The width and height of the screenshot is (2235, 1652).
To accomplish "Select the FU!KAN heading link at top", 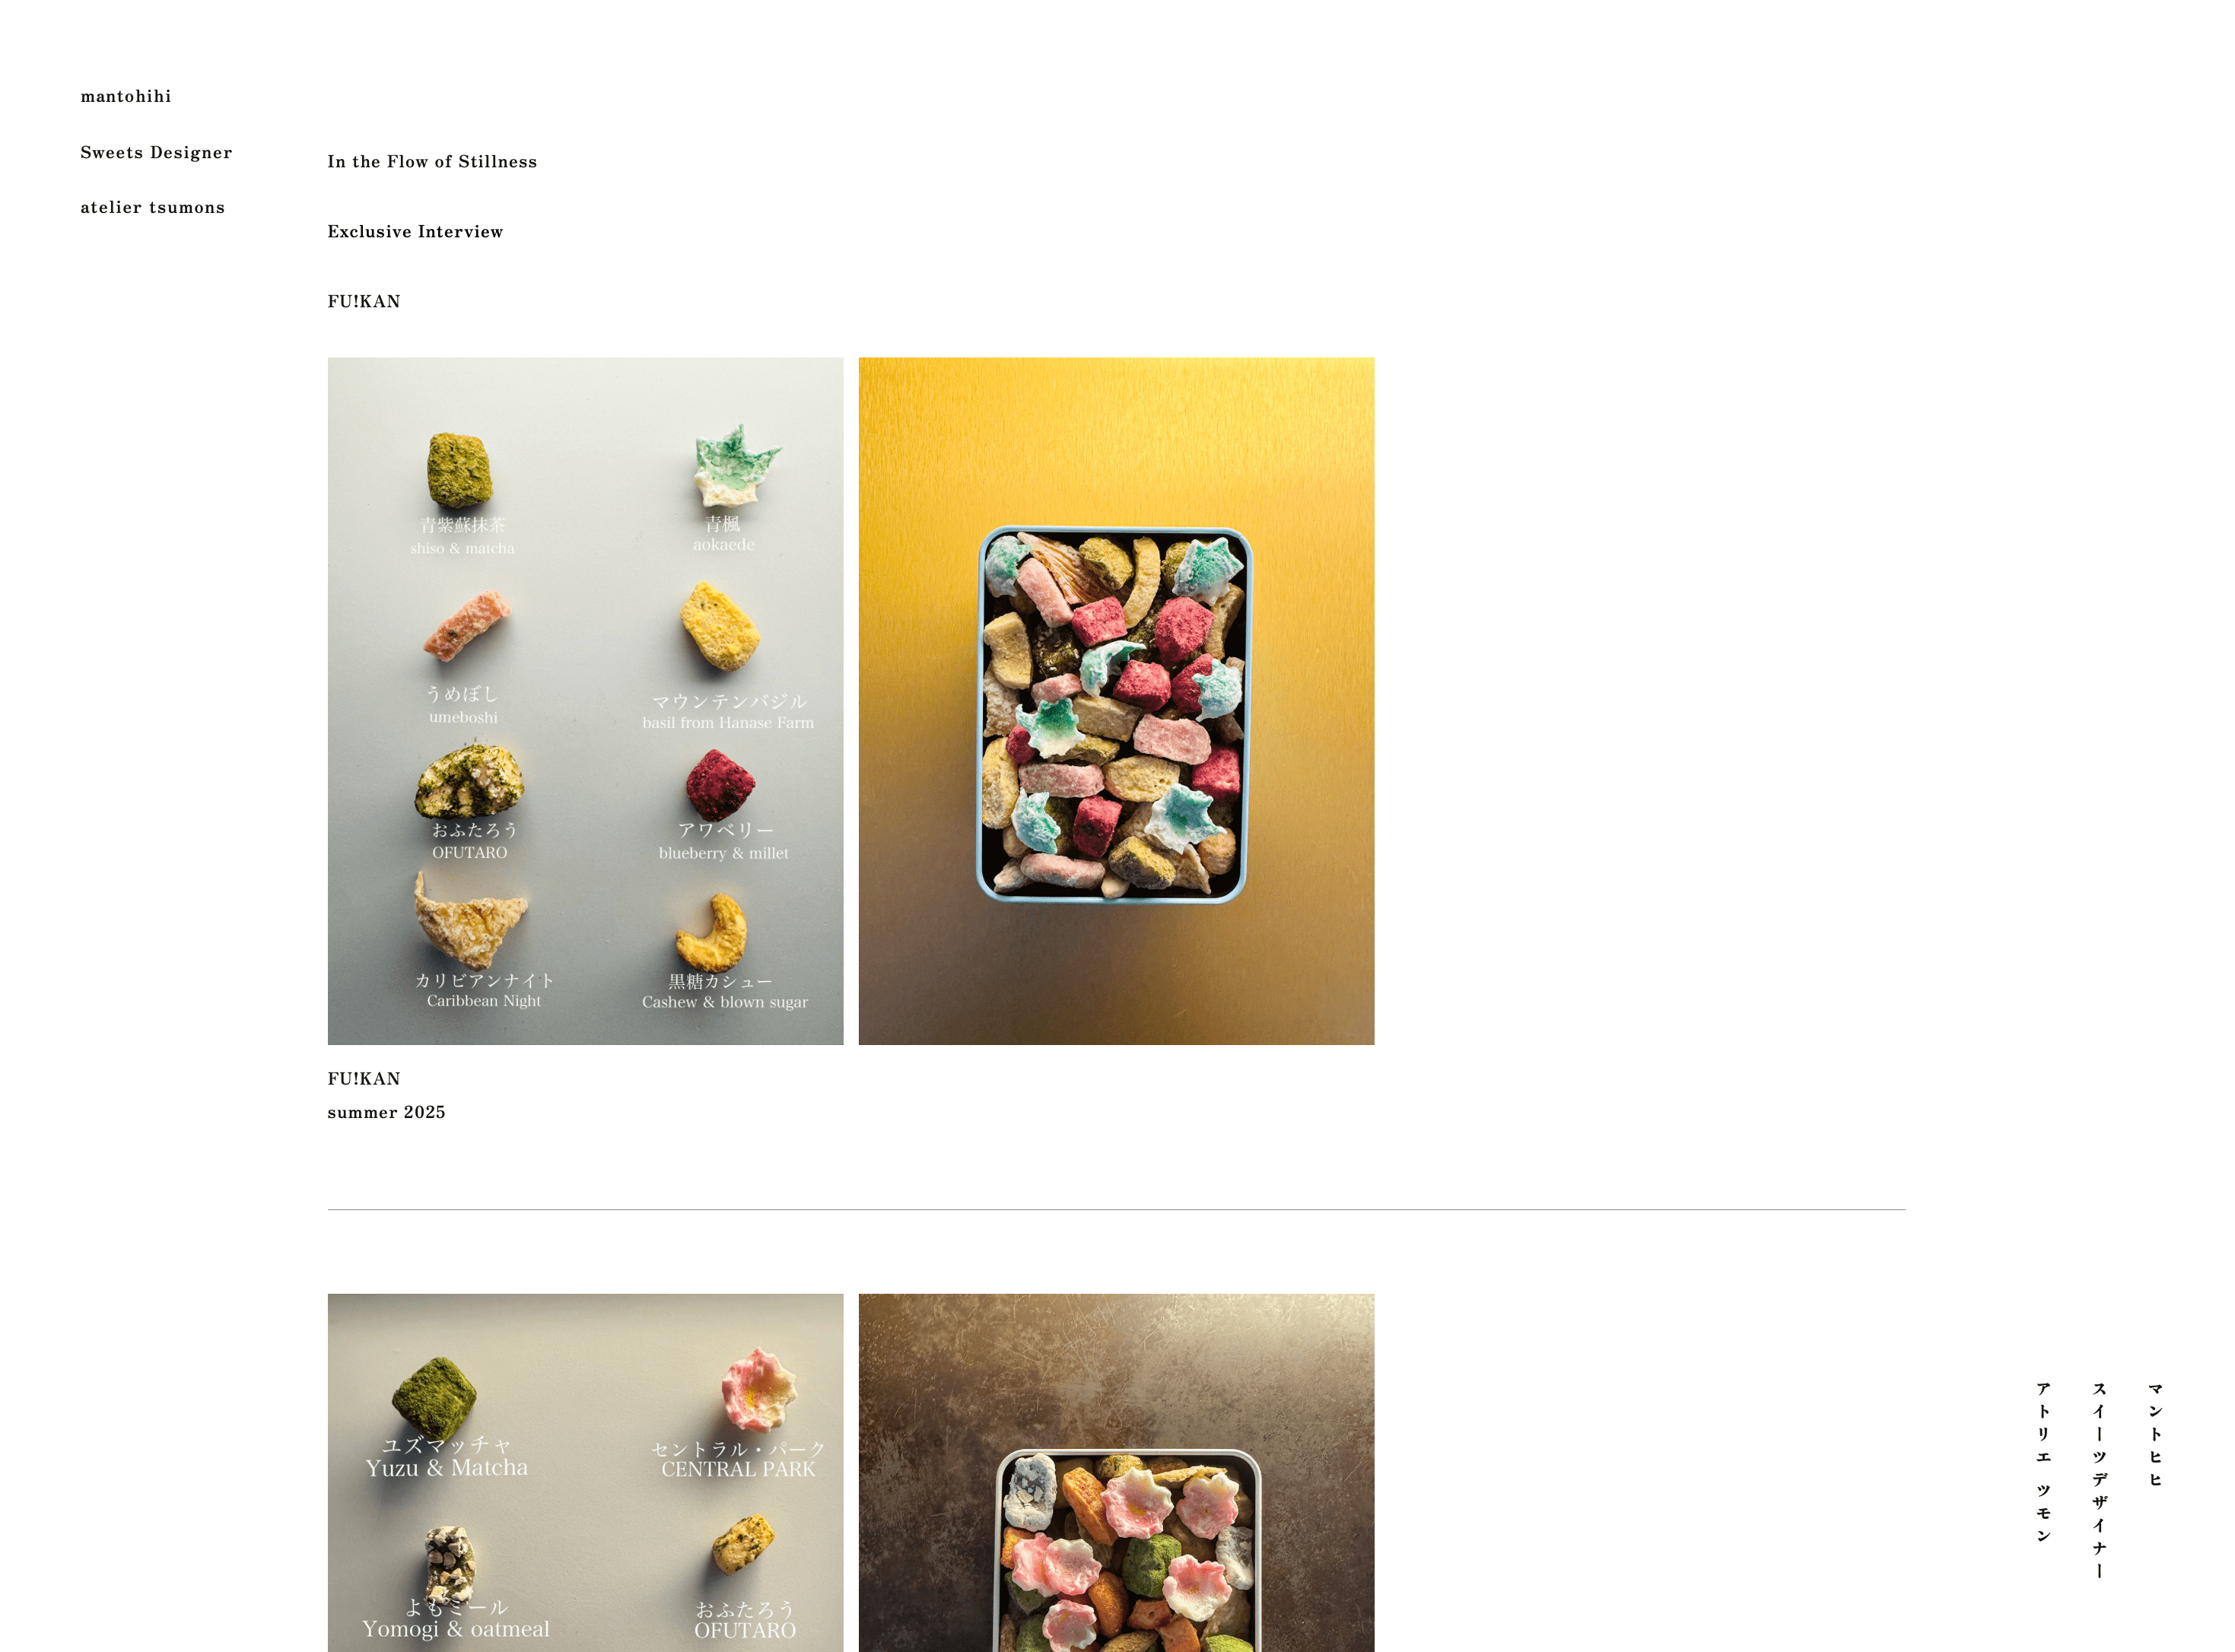I will [x=364, y=302].
